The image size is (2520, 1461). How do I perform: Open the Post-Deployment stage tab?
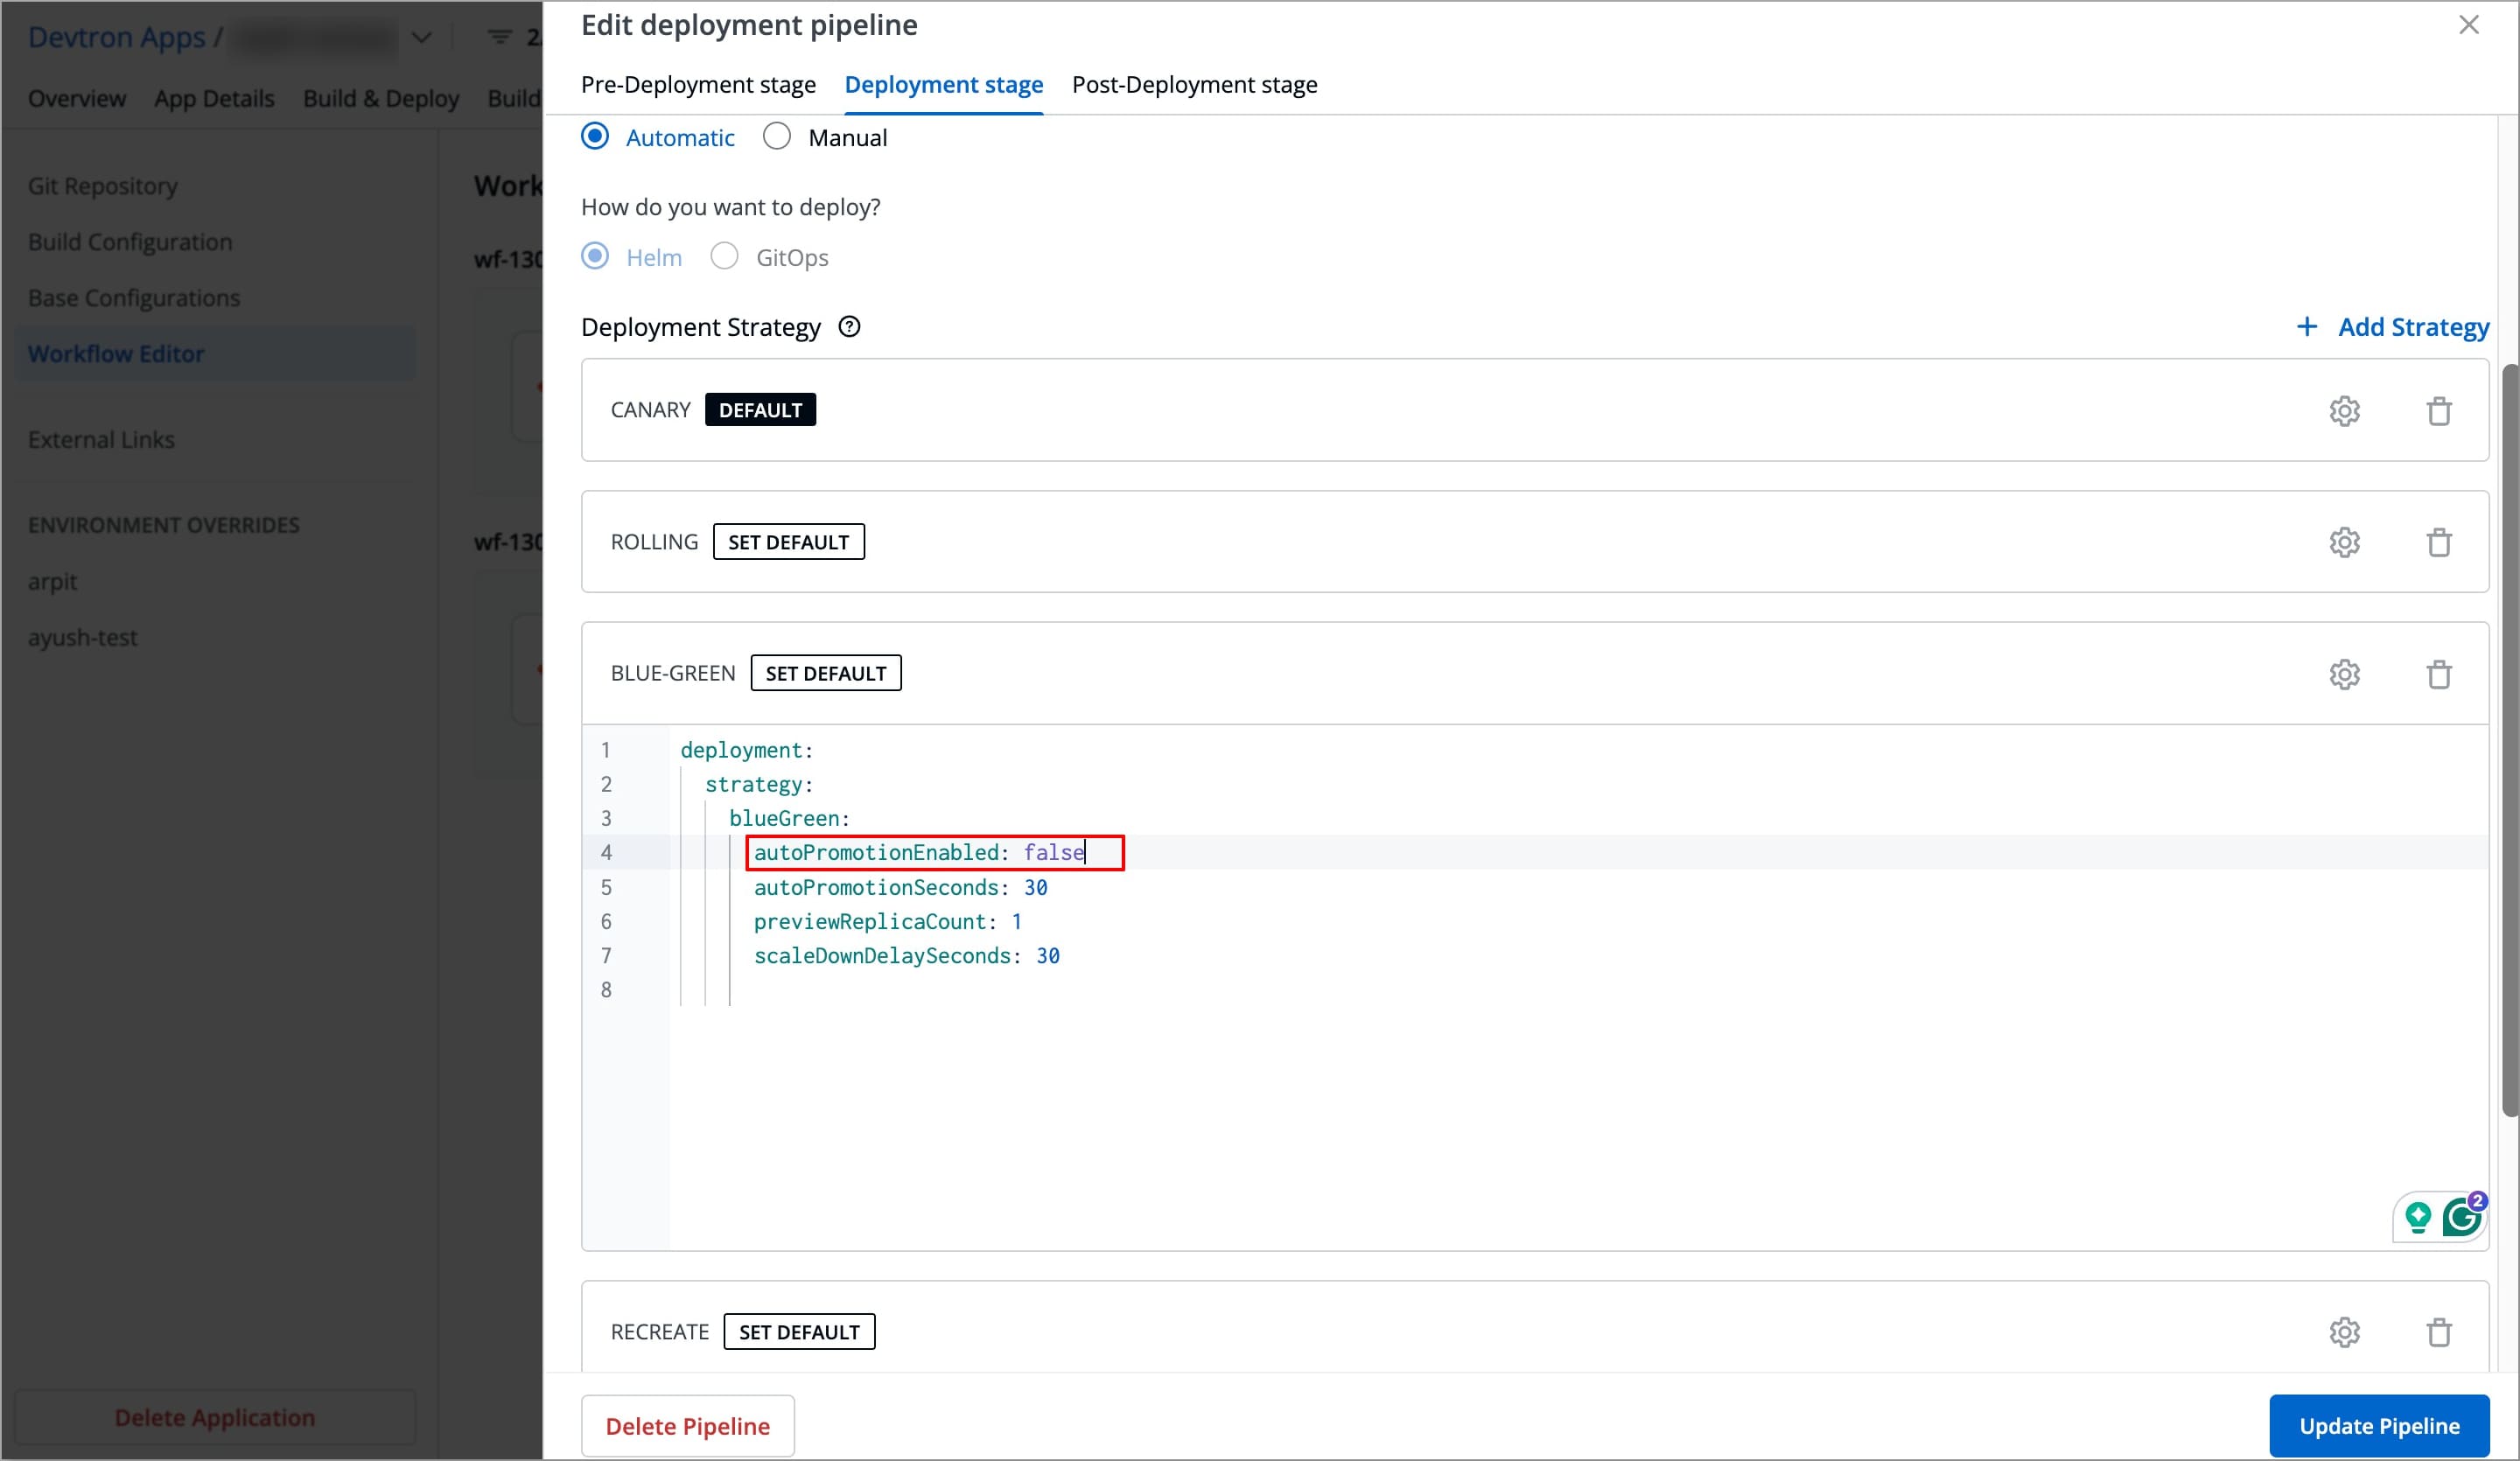1194,85
